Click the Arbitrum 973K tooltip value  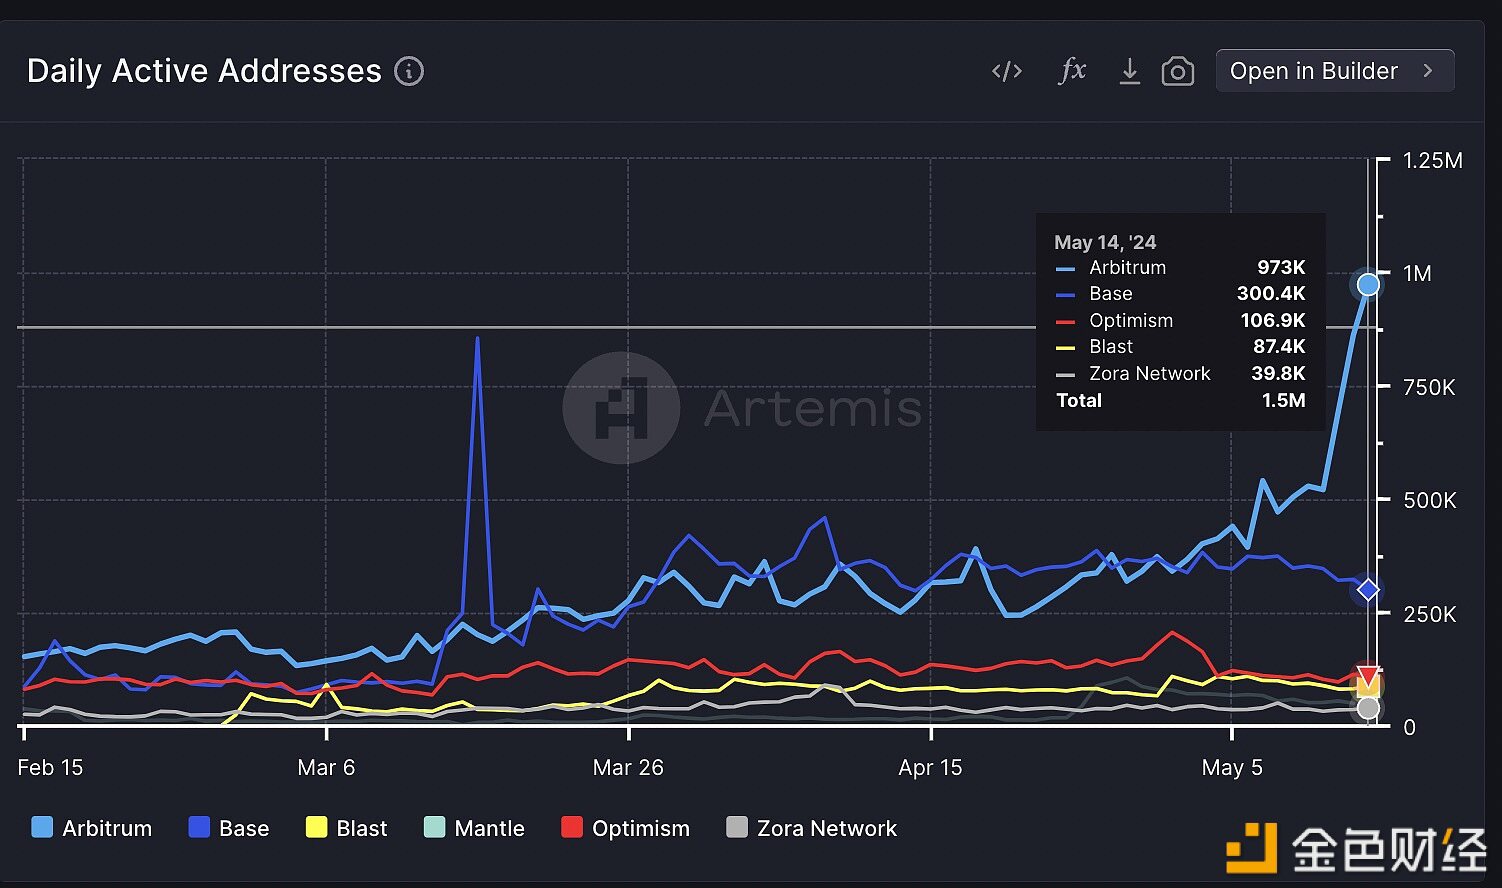[1281, 267]
